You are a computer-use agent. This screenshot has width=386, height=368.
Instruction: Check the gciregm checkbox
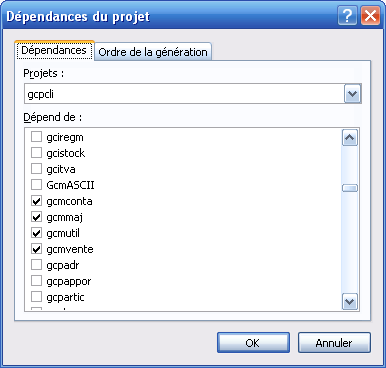(36, 137)
